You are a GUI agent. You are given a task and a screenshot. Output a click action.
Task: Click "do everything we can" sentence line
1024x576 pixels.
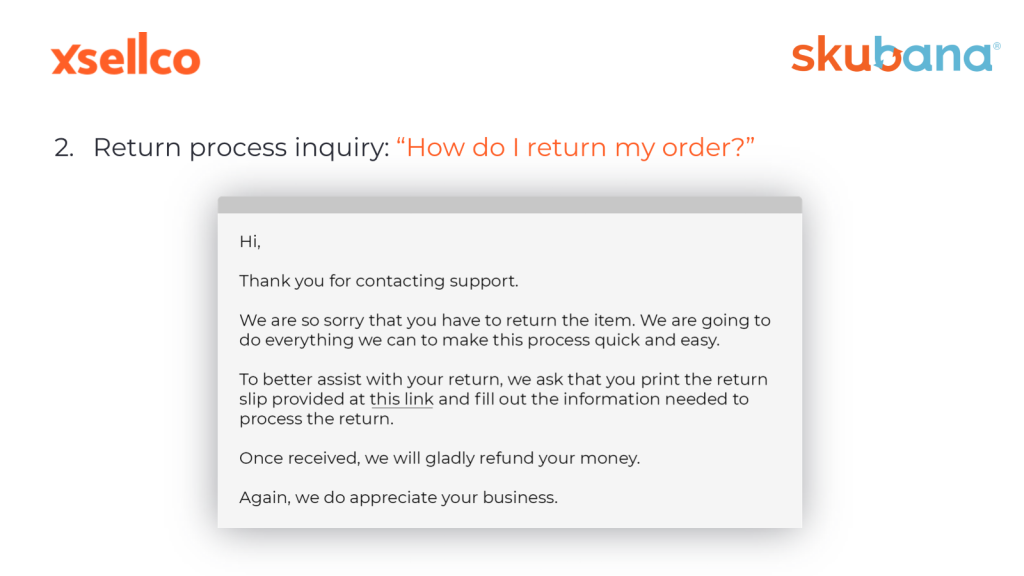(479, 340)
